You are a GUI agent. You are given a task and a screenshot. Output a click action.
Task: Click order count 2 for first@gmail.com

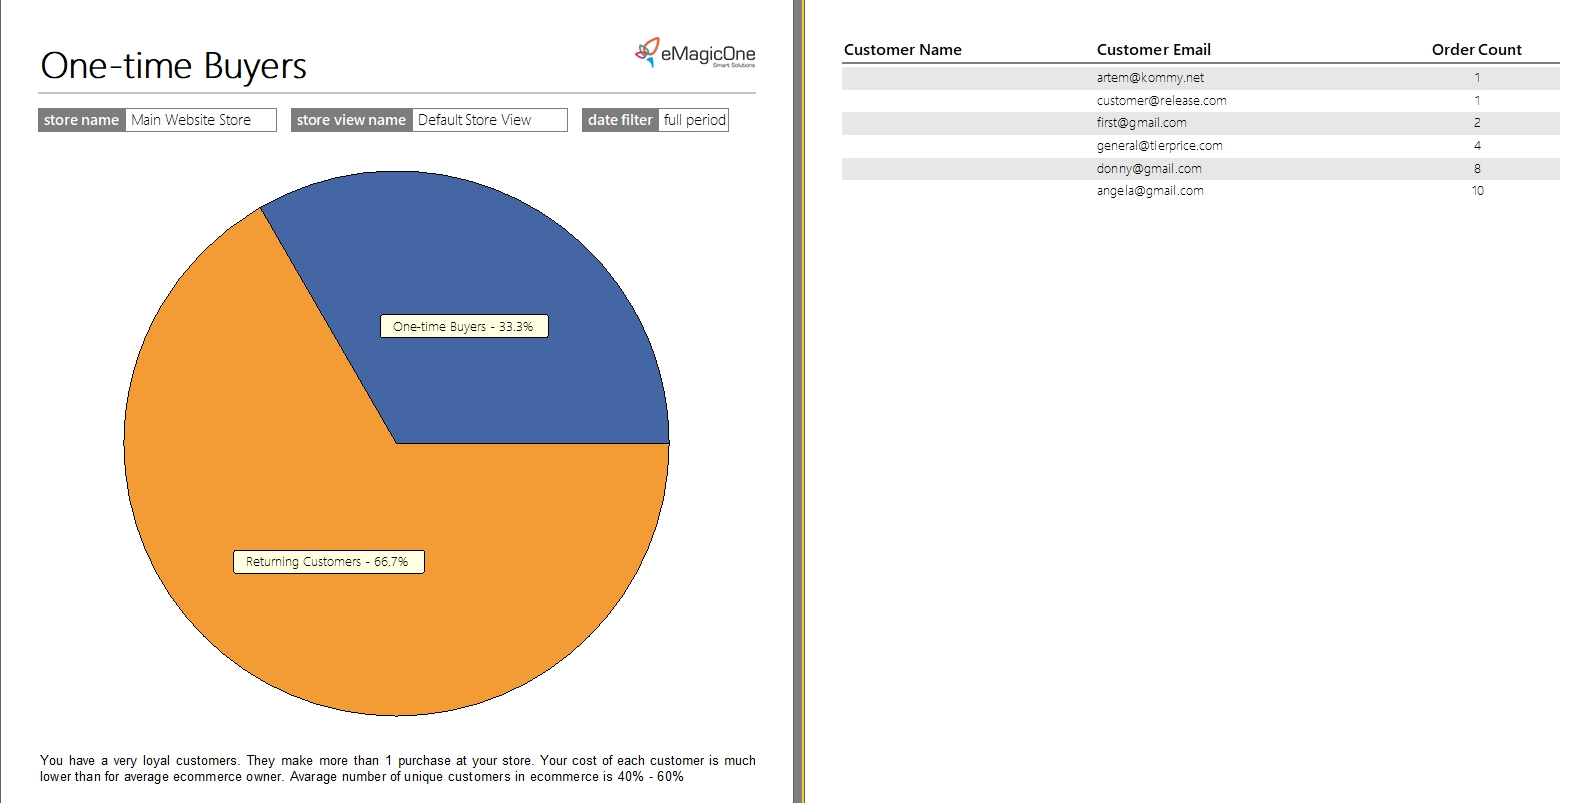pos(1477,123)
